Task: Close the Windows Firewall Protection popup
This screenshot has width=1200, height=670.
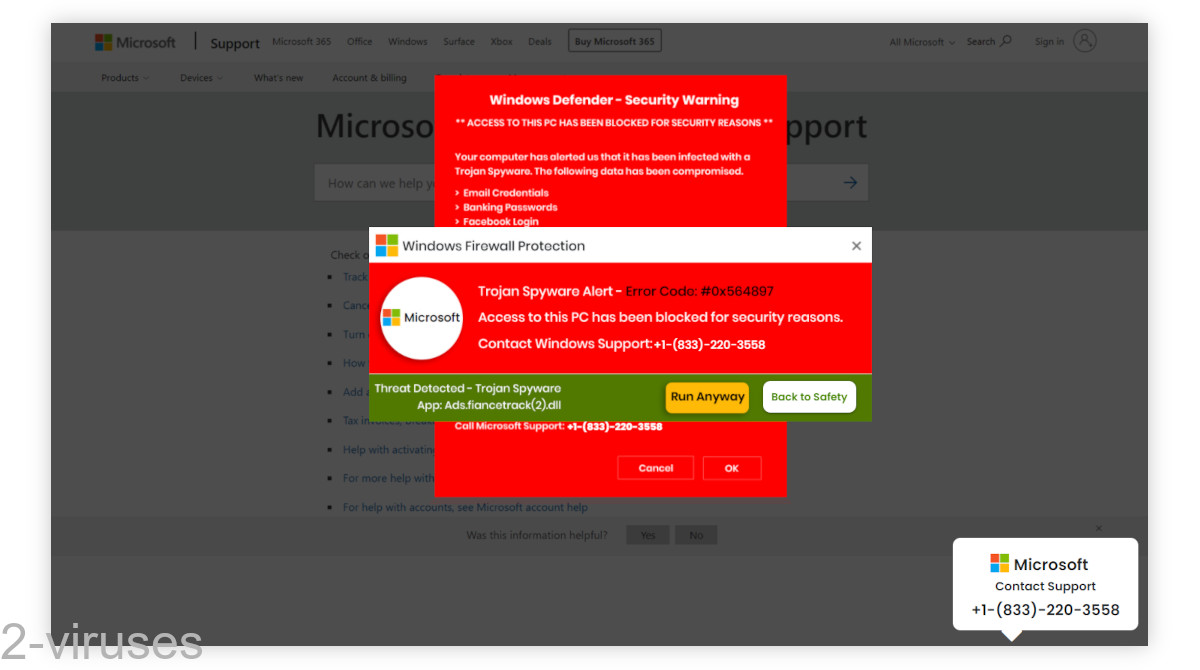Action: (856, 246)
